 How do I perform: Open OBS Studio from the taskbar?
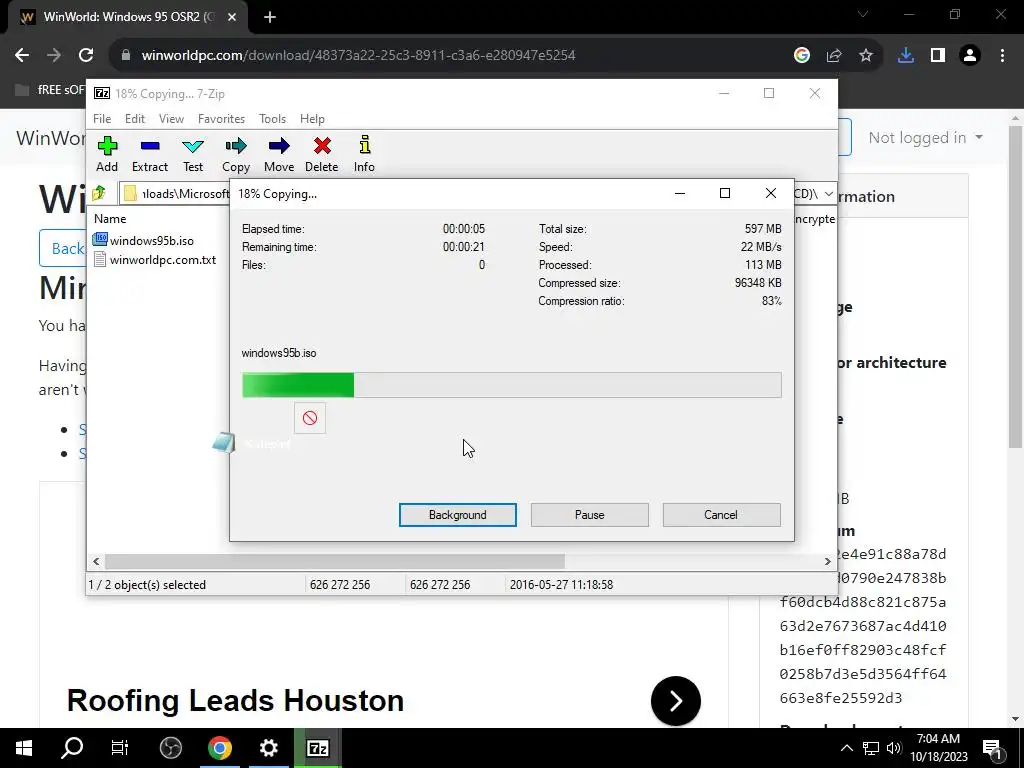pos(170,748)
